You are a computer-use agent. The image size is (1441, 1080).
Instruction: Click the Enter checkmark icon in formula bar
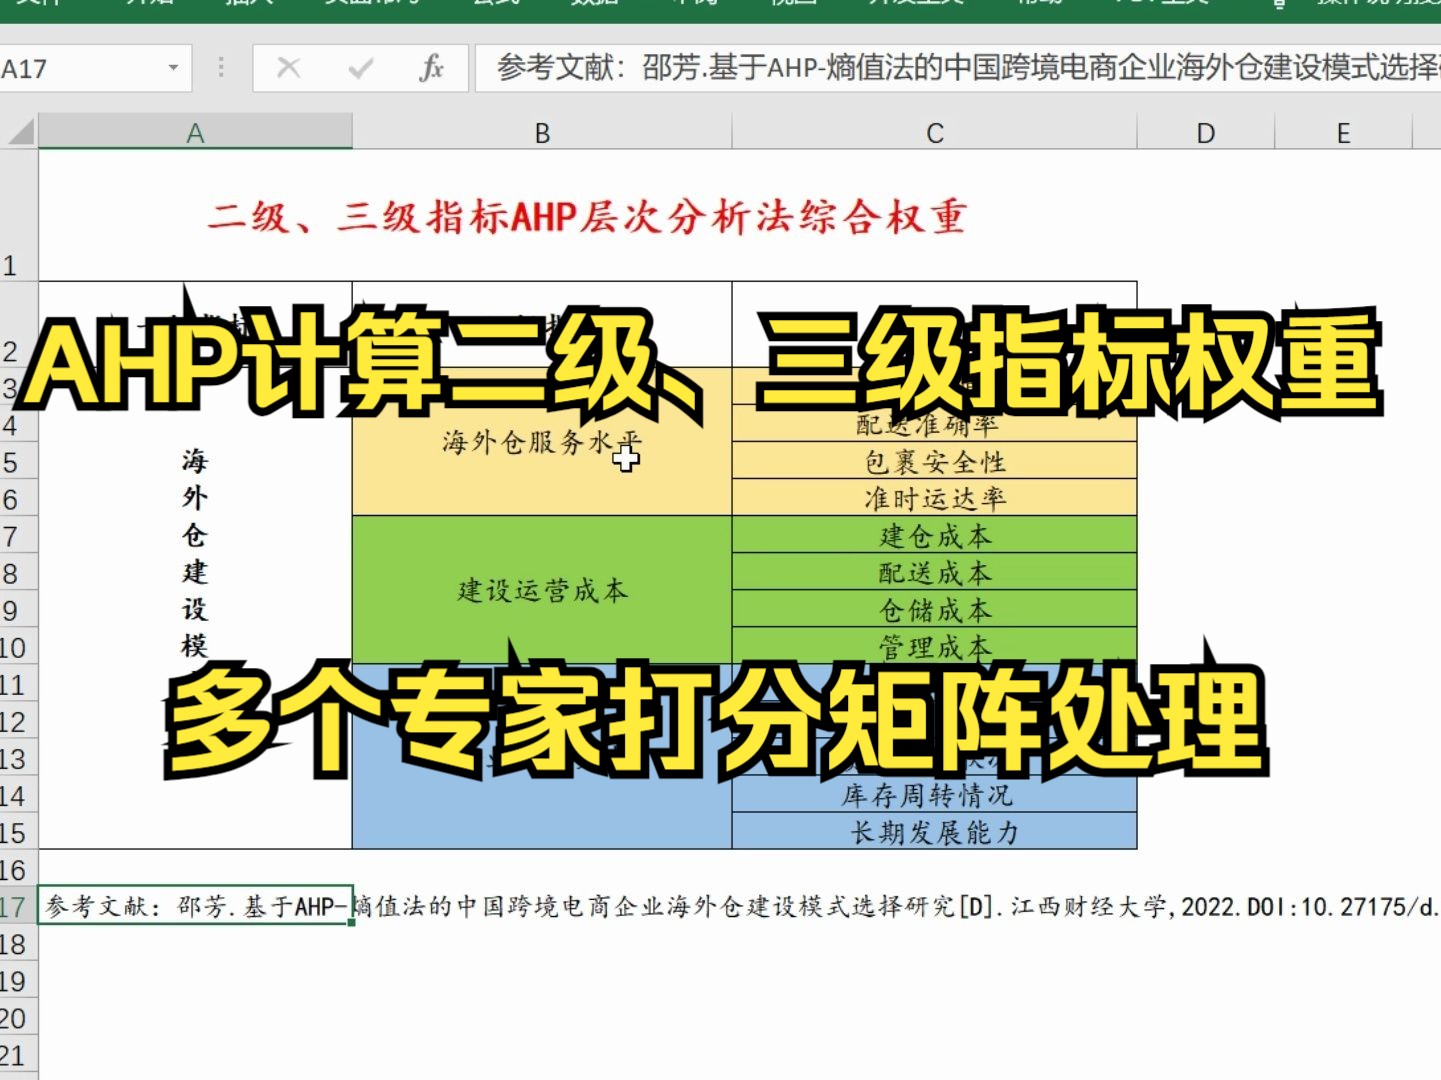click(x=360, y=68)
